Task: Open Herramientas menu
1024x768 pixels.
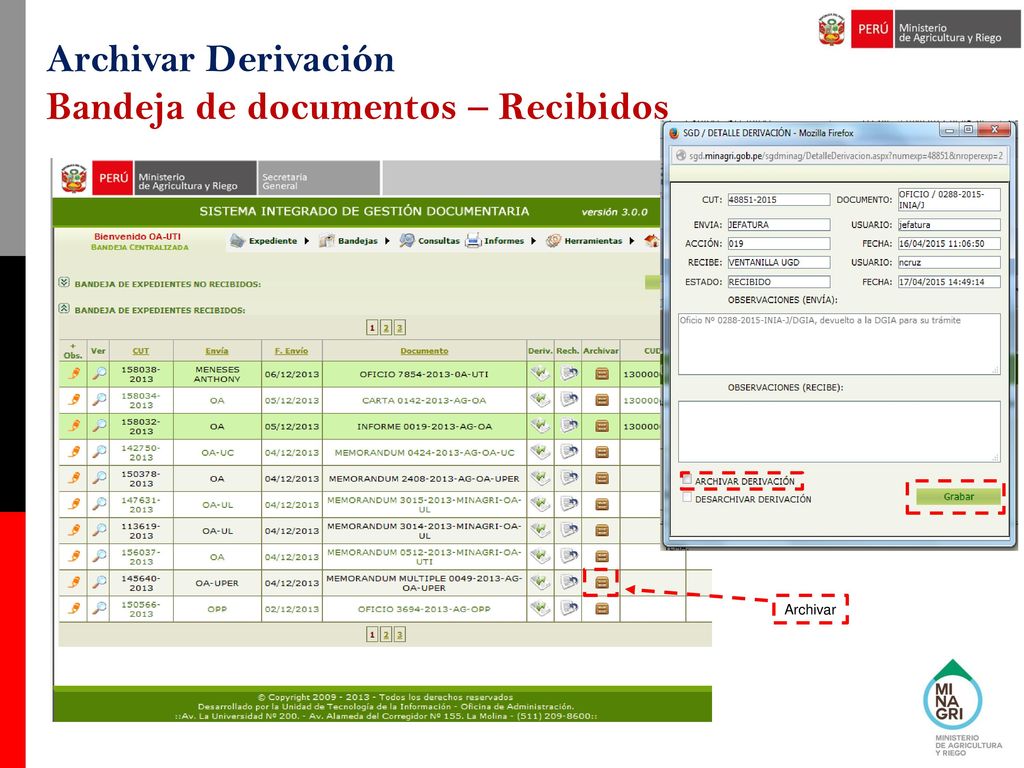Action: (591, 241)
